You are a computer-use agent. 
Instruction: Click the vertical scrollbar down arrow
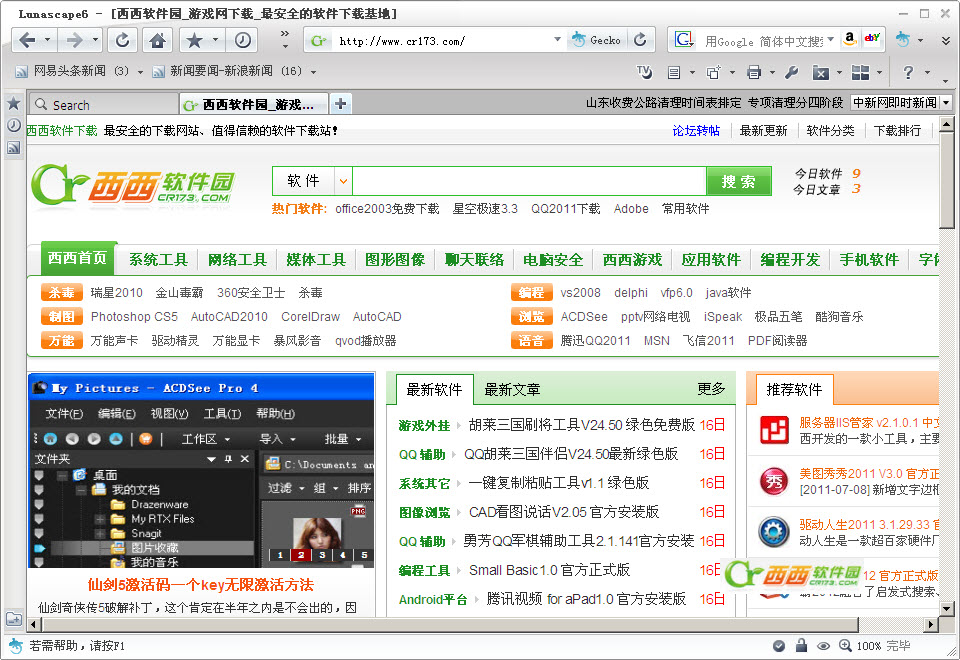pyautogui.click(x=947, y=609)
